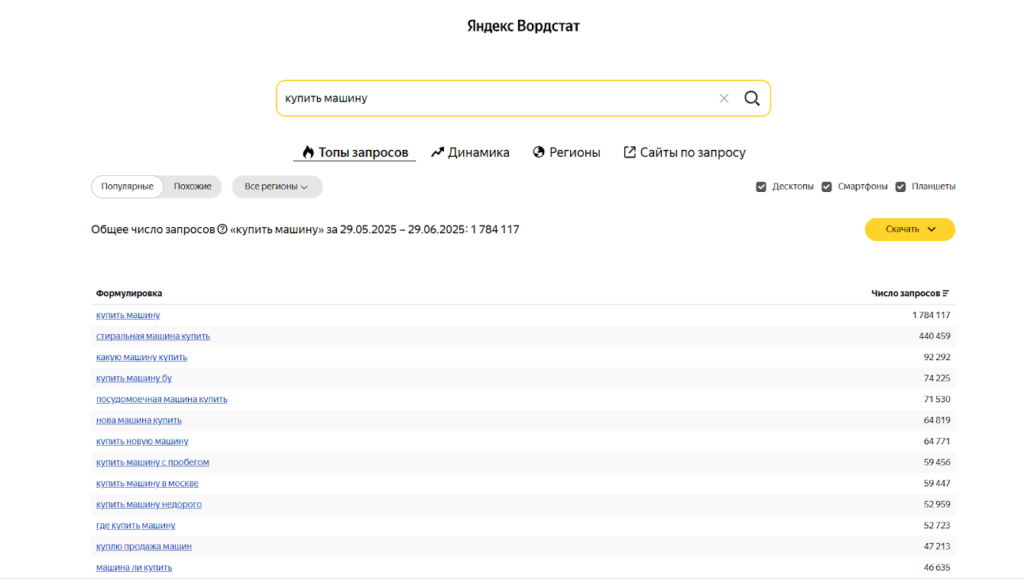Select the request count 71 530
This screenshot has width=1024, height=585.
(x=937, y=399)
